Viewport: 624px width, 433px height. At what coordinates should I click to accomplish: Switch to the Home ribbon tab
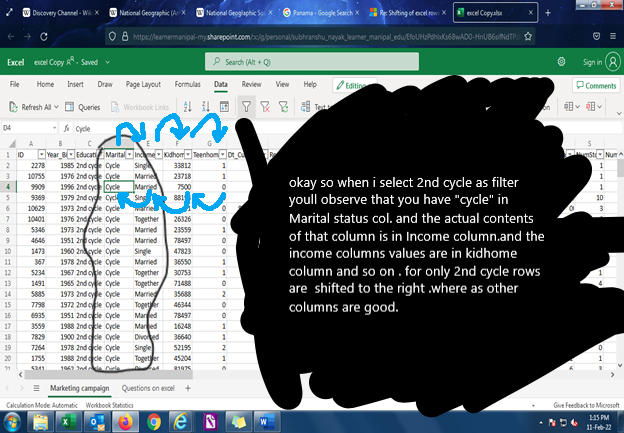[x=45, y=84]
